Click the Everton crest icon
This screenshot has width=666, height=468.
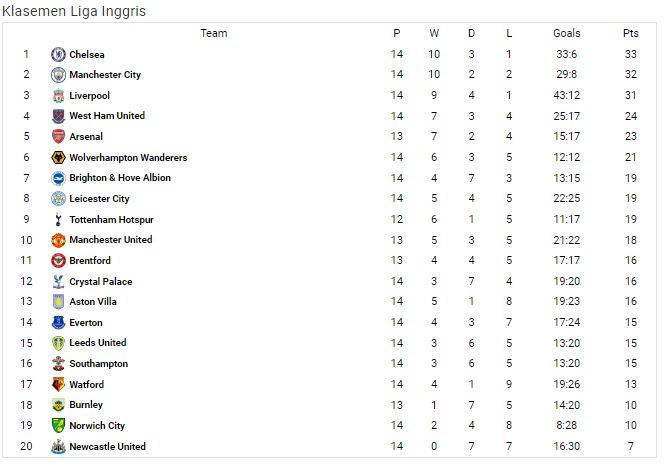point(58,323)
